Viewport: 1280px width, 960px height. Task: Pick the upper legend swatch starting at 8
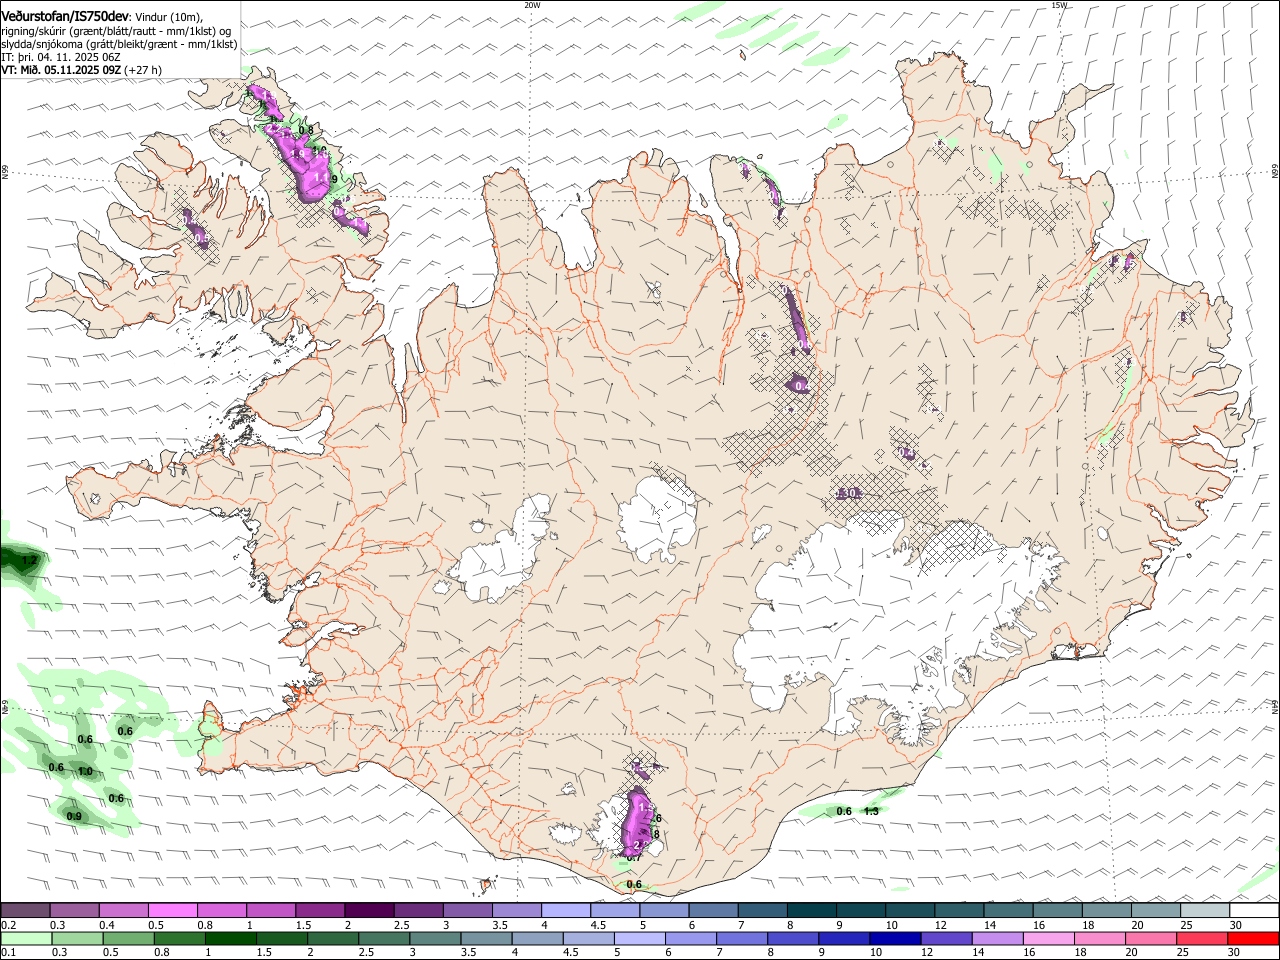(810, 910)
